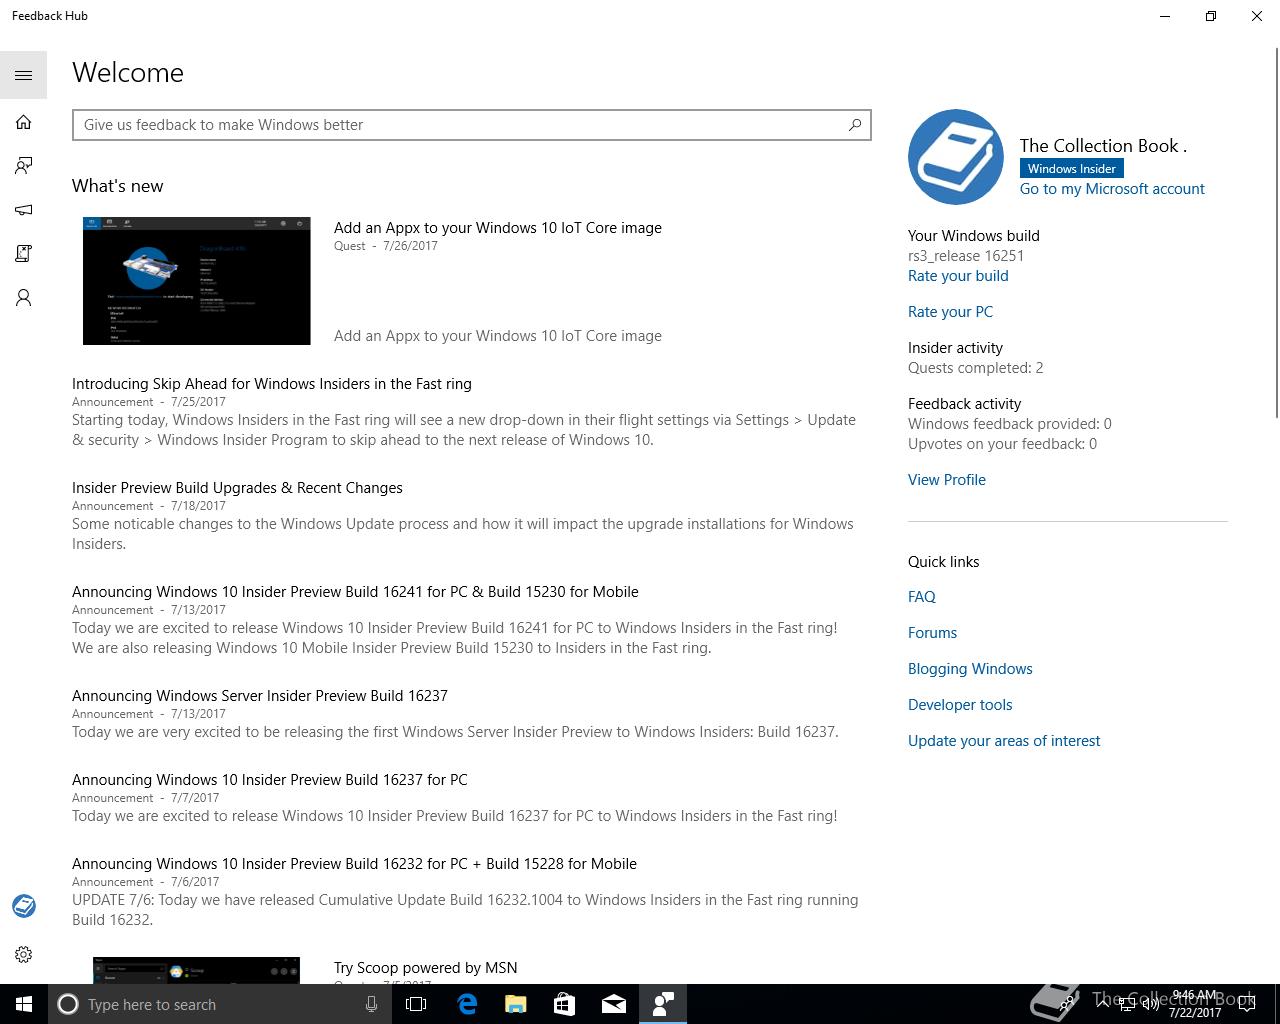Click the taskbar 'Type here to search' box
Viewport: 1280px width, 1024px height.
[x=218, y=1004]
